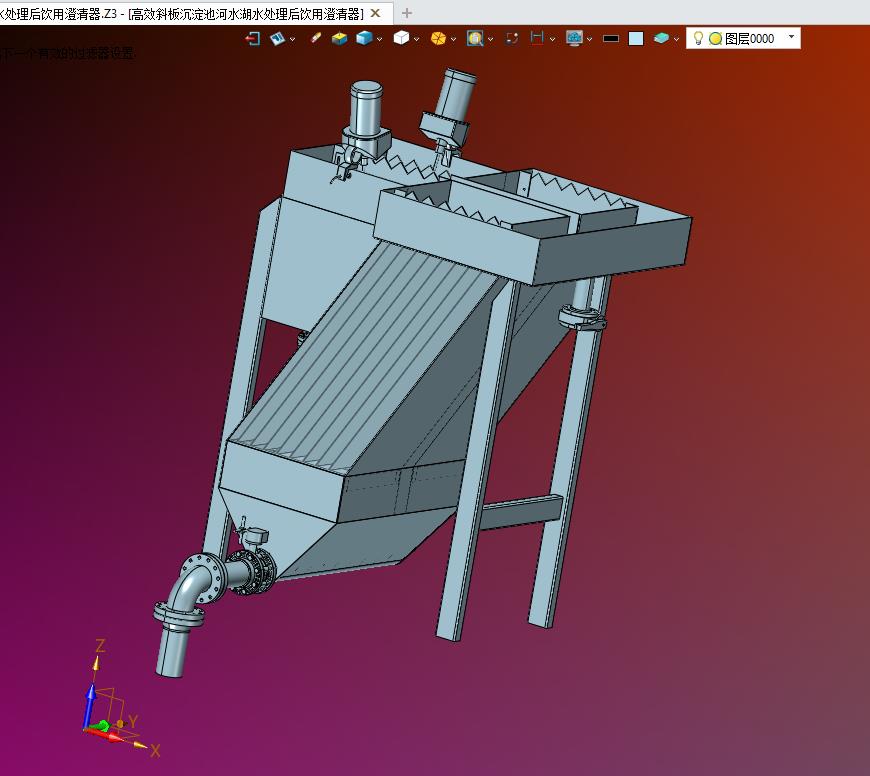Open dropdown beside monitor display icon

(x=589, y=39)
